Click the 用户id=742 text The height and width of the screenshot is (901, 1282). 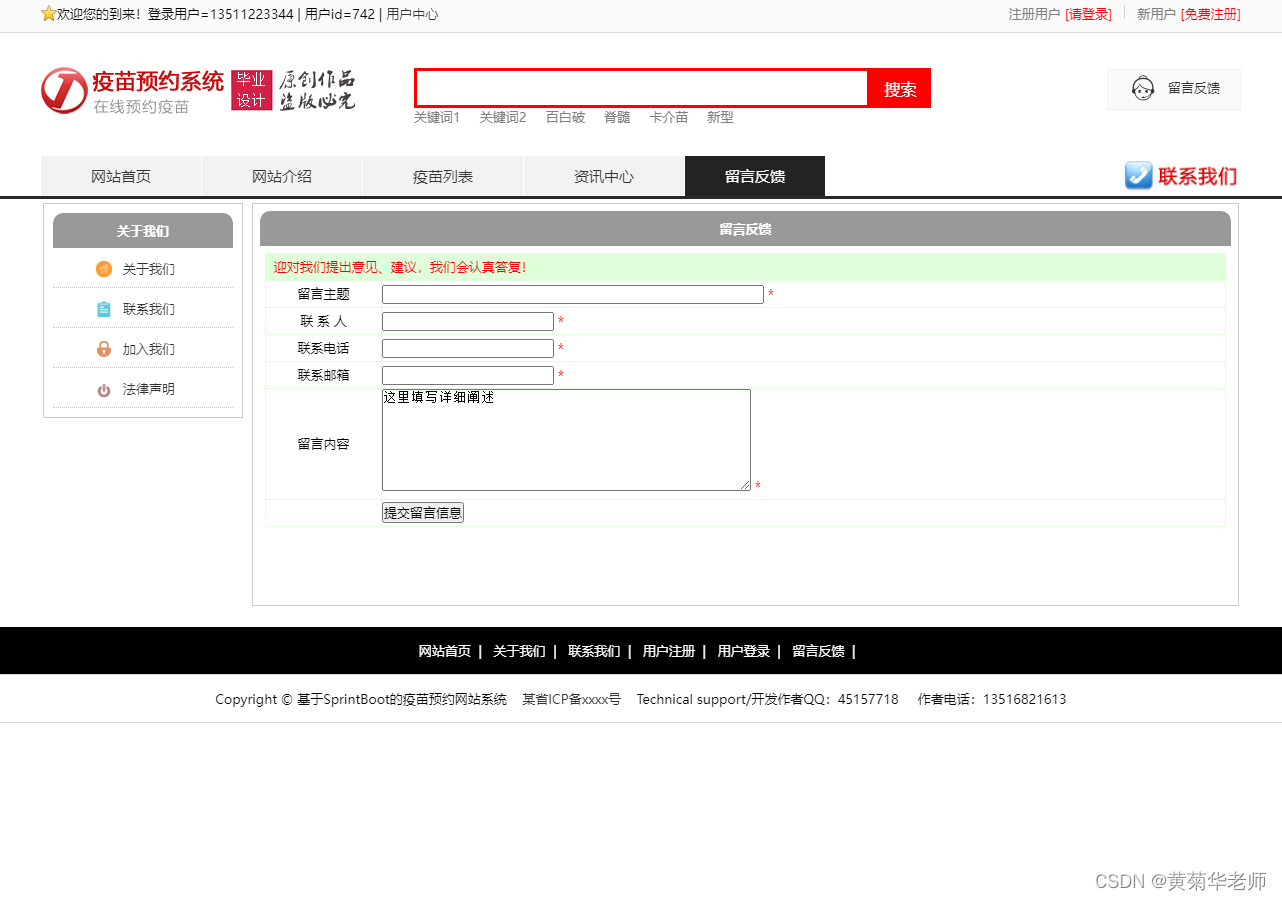[340, 14]
